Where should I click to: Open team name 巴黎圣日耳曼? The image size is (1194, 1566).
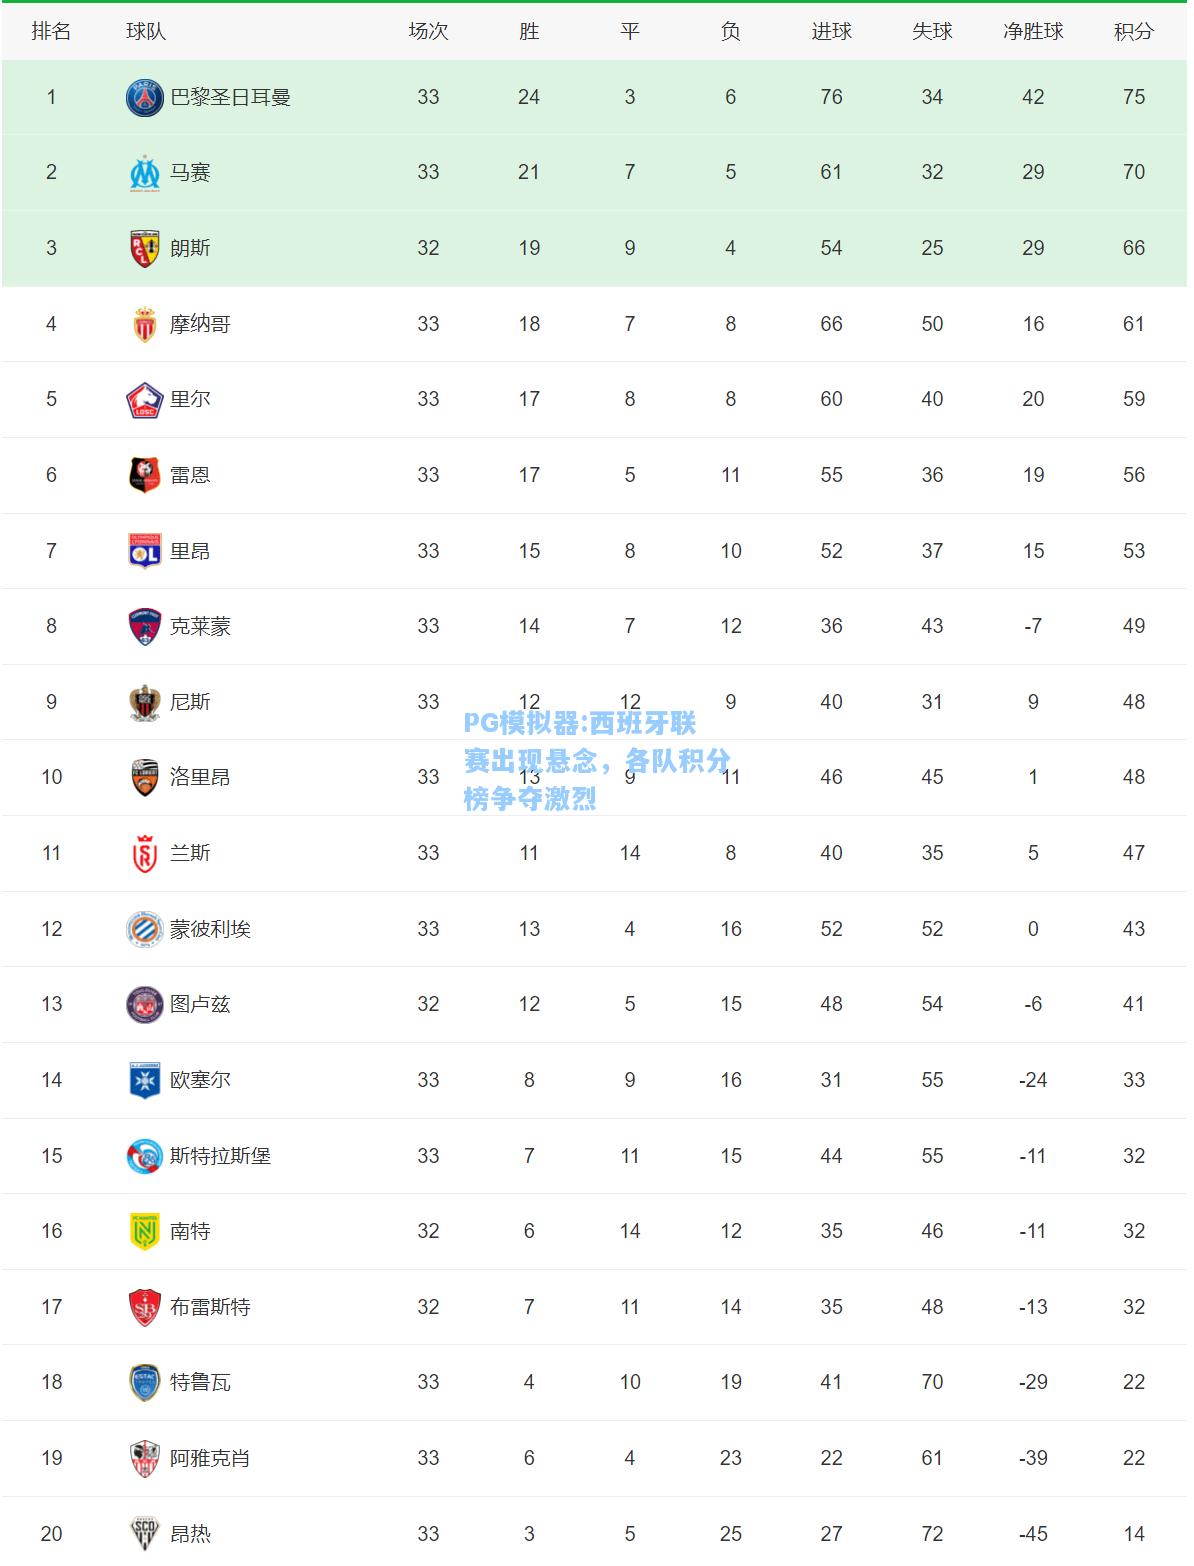tap(230, 98)
